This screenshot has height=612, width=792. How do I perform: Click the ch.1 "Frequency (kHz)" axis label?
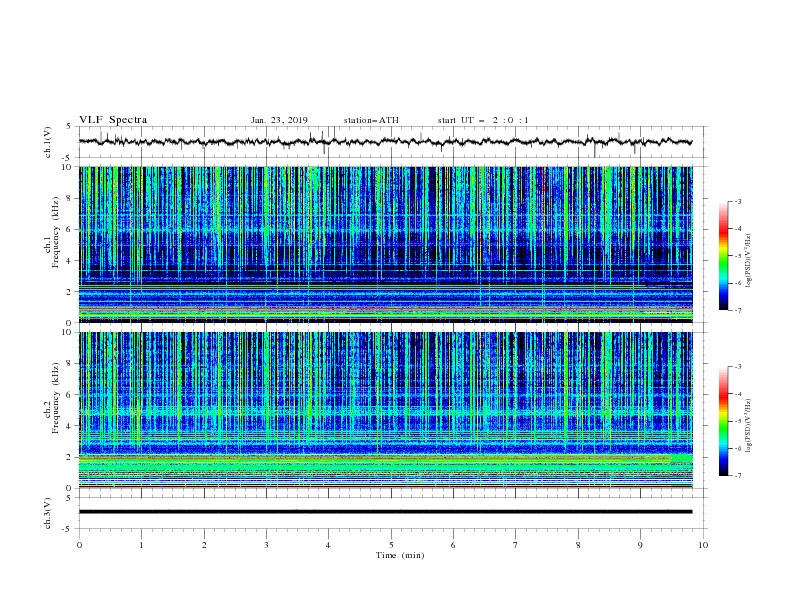point(56,232)
